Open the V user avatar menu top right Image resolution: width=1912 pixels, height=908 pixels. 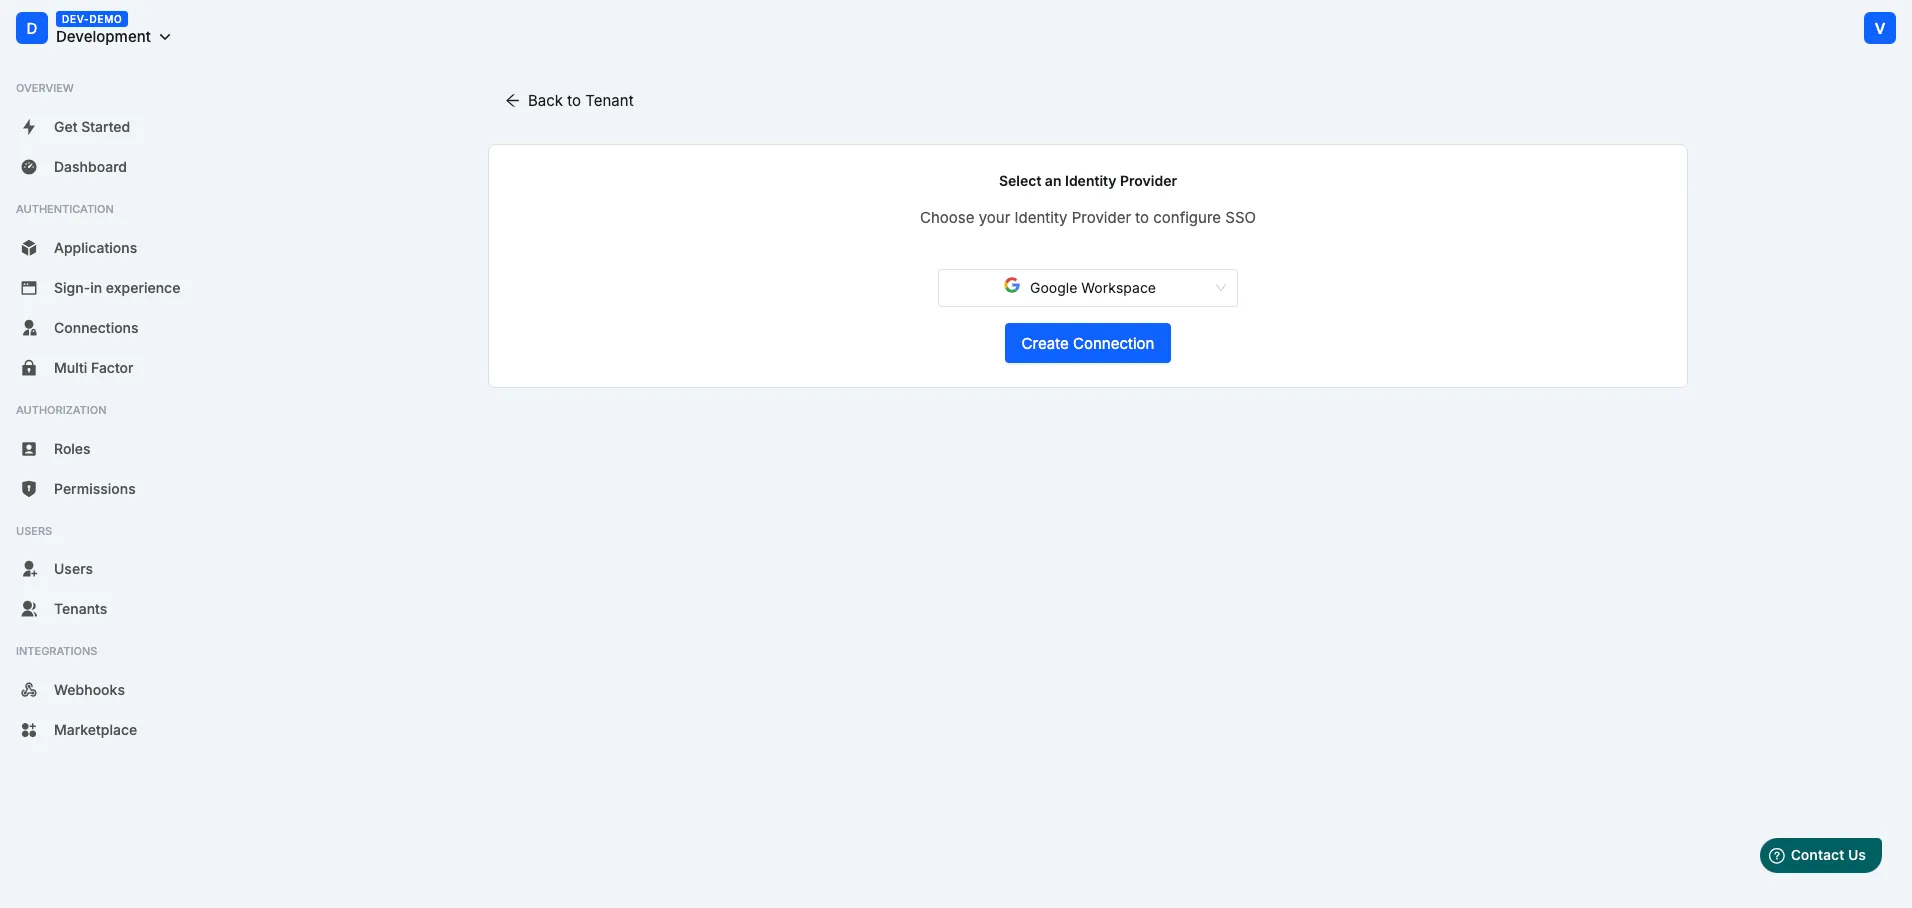tap(1879, 28)
